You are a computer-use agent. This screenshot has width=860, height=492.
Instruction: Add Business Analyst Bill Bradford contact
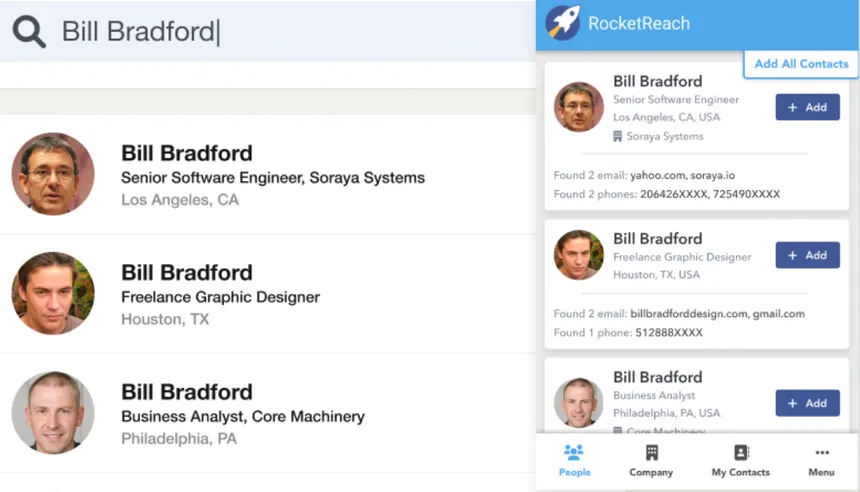click(x=807, y=403)
